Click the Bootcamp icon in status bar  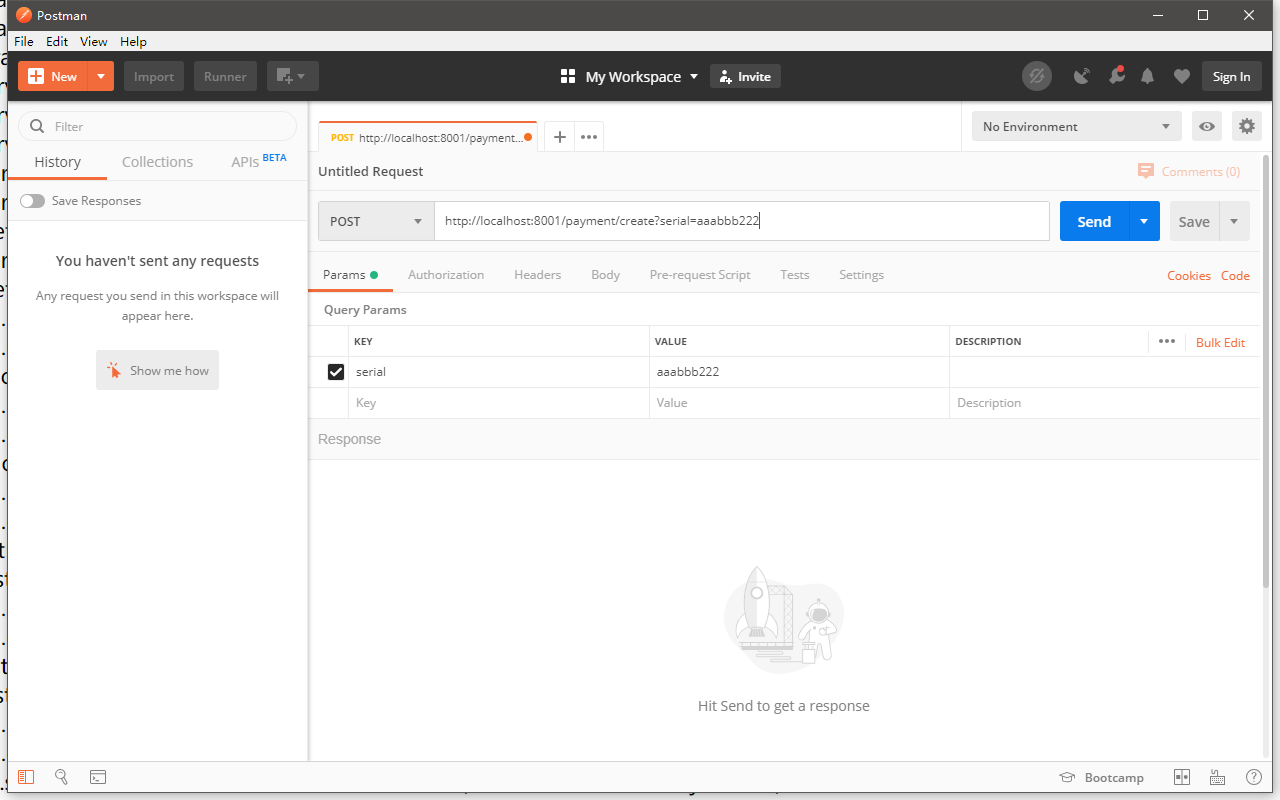[1068, 777]
